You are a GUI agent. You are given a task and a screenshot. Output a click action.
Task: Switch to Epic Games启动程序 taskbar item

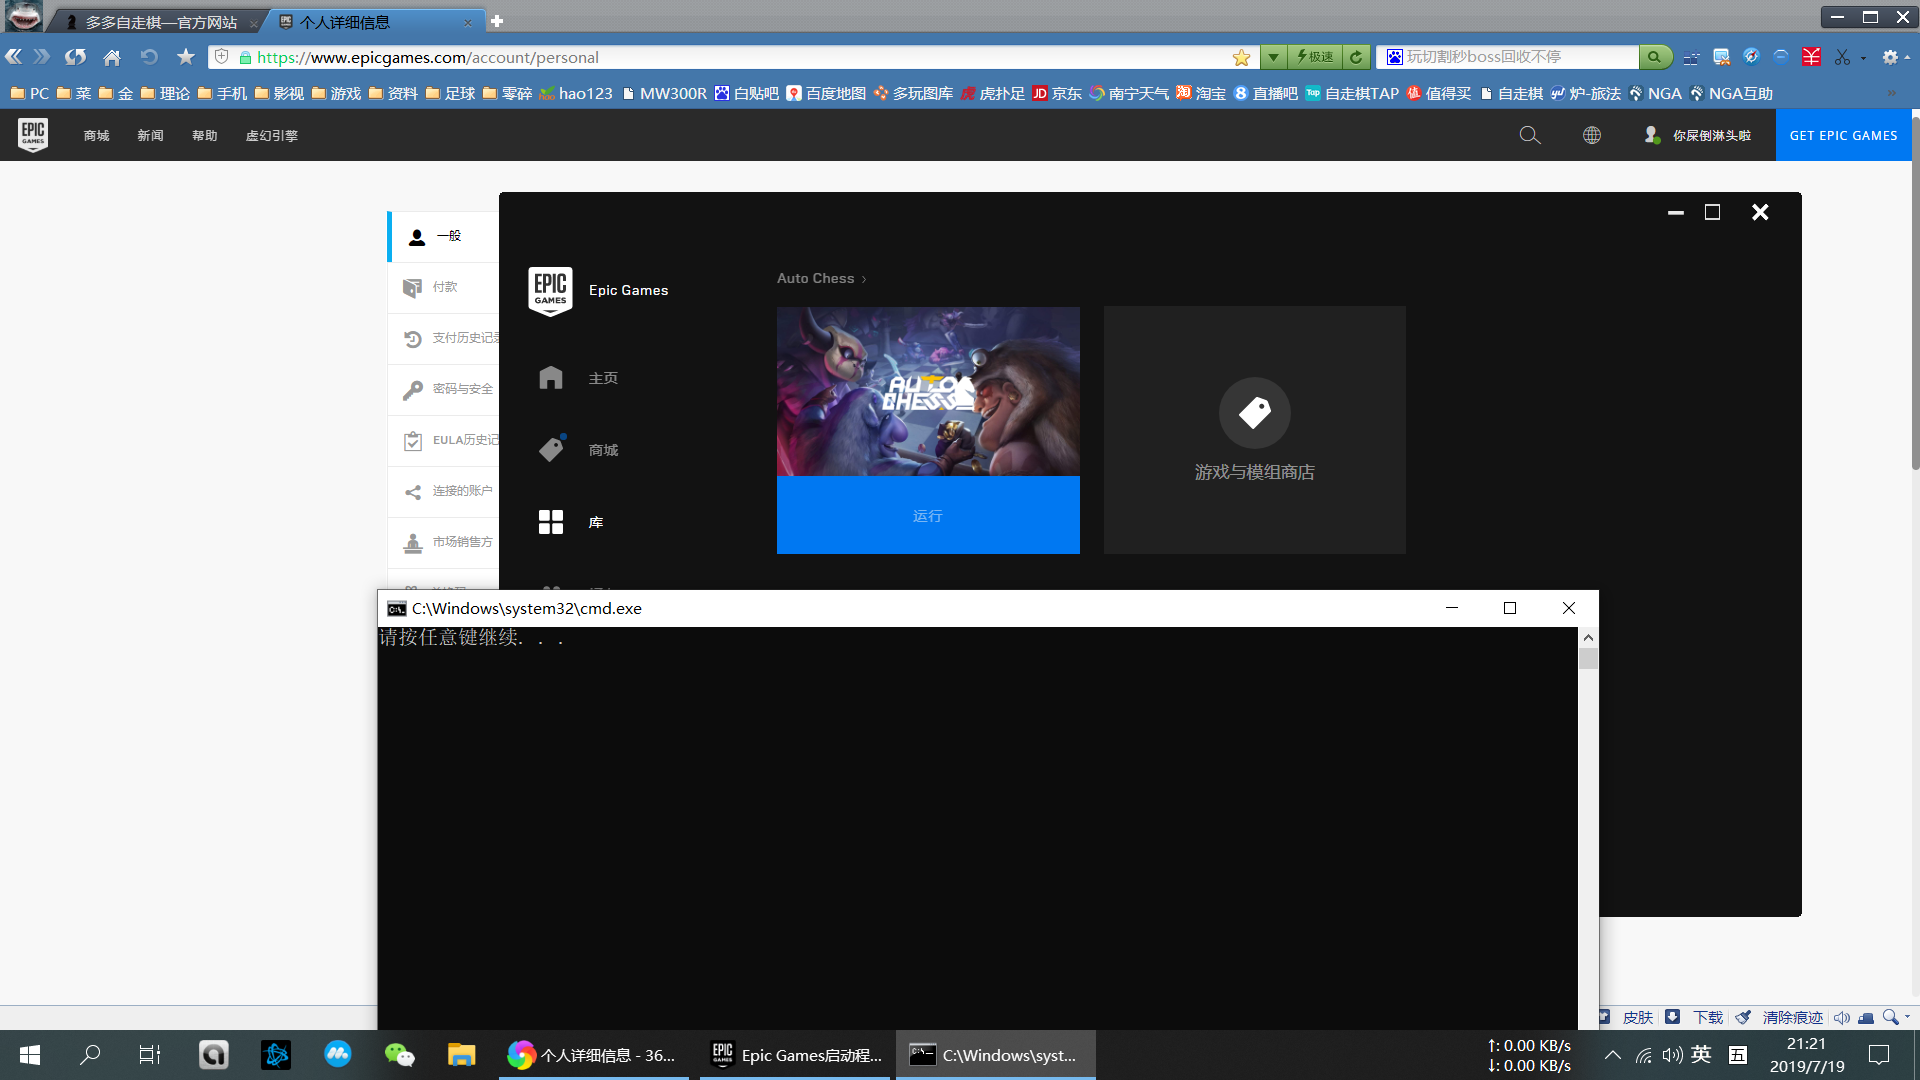pos(796,1054)
